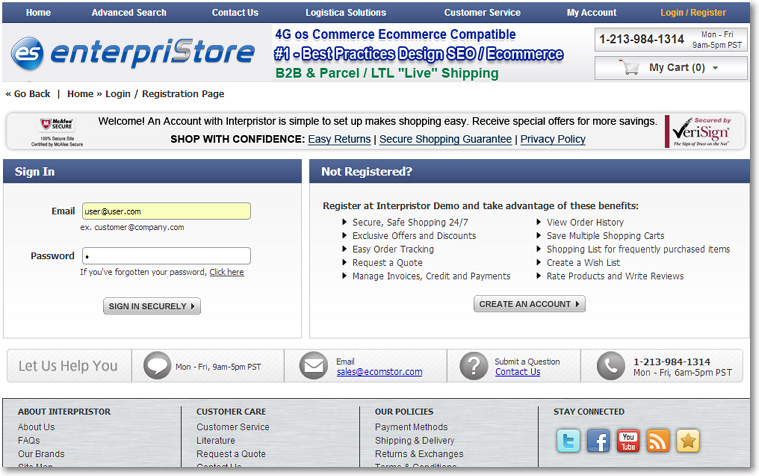
Task: Click 'Rate Products and Write Reviews' text
Action: (x=615, y=276)
